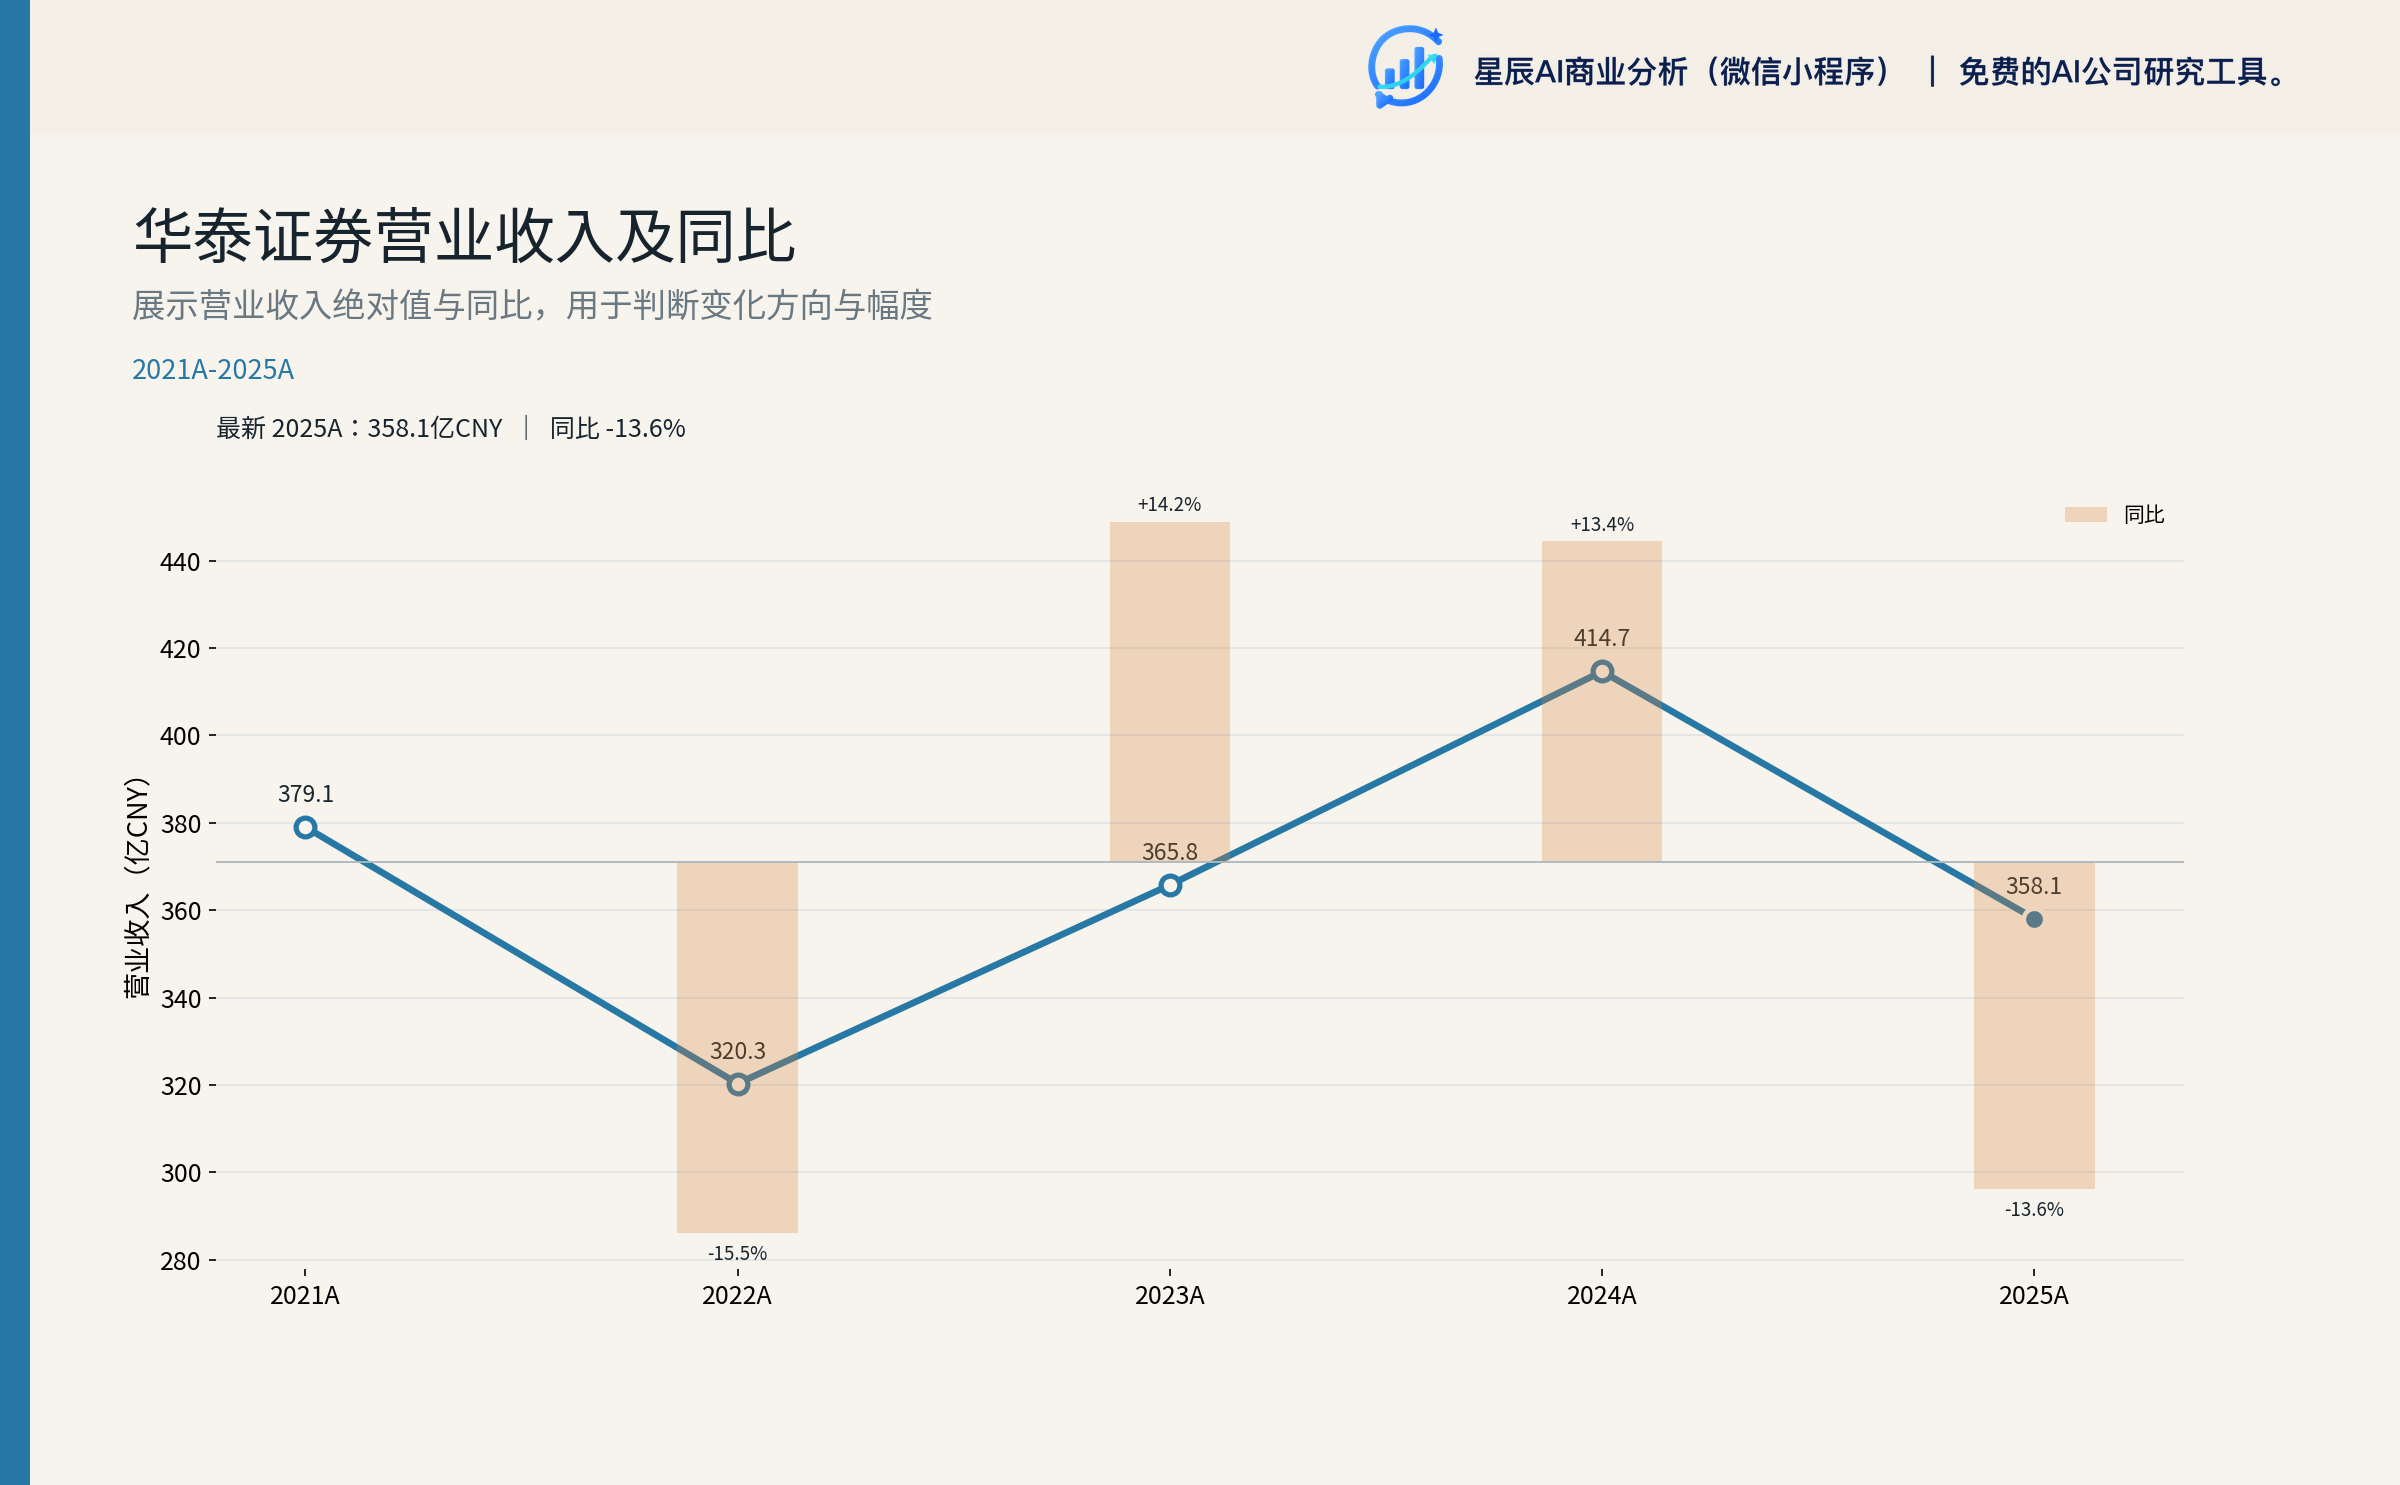Click the 2023A x-axis label
Viewport: 2400px width, 1485px height.
click(1170, 1295)
